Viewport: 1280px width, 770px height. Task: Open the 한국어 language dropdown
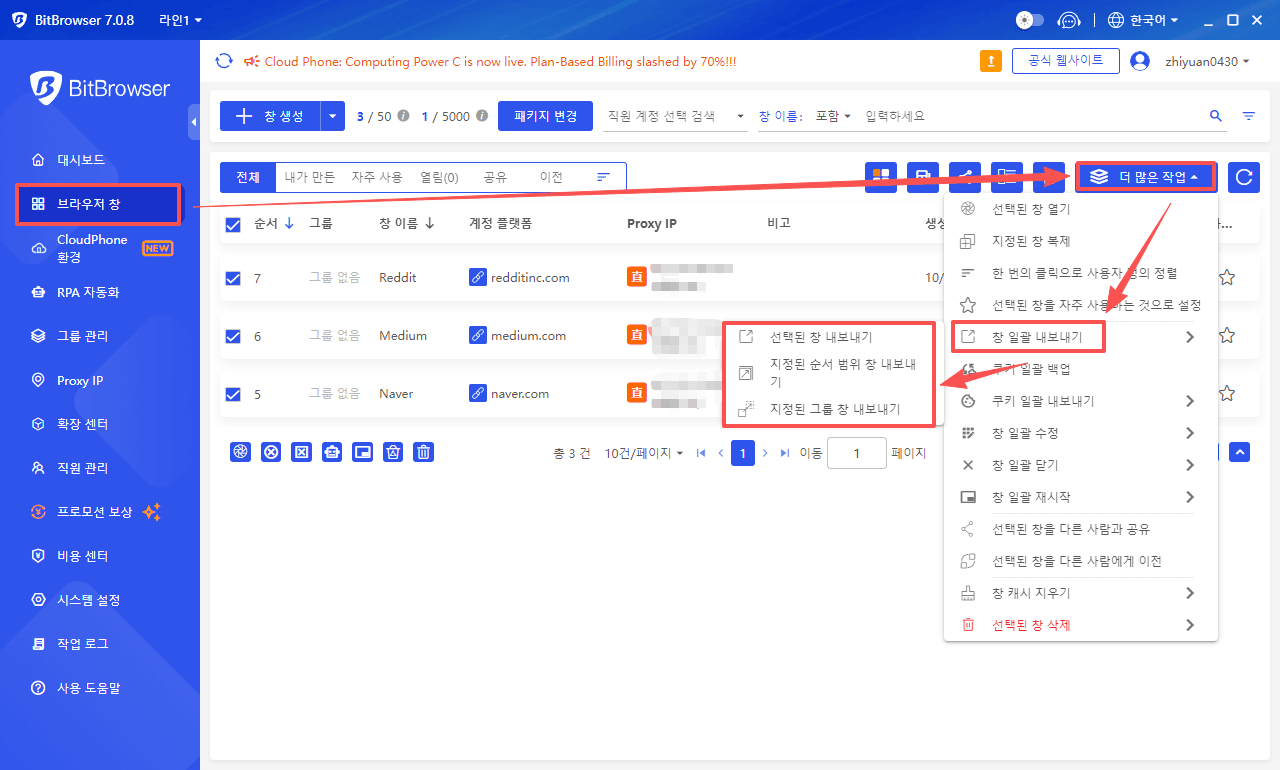[x=1143, y=20]
